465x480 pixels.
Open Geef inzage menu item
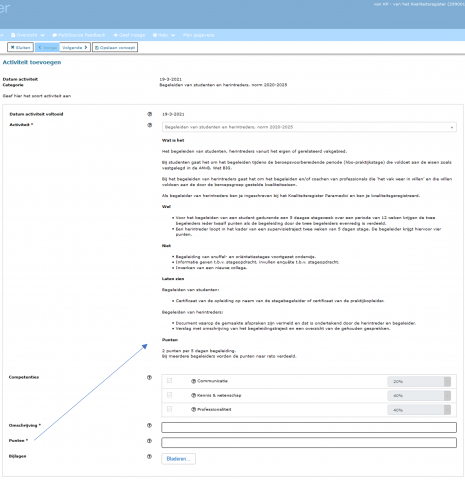click(x=129, y=35)
